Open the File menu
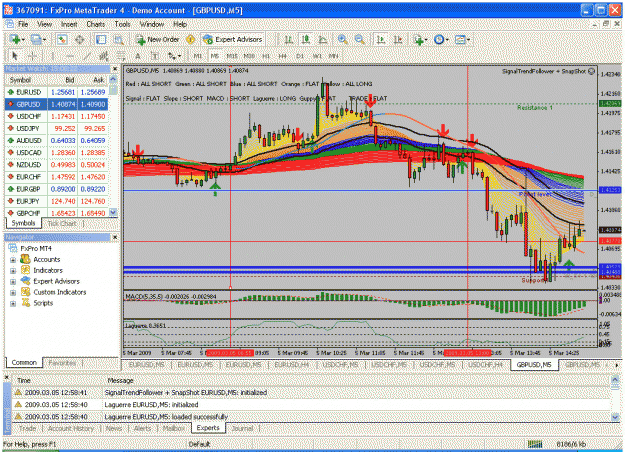625x452 pixels. pos(23,24)
